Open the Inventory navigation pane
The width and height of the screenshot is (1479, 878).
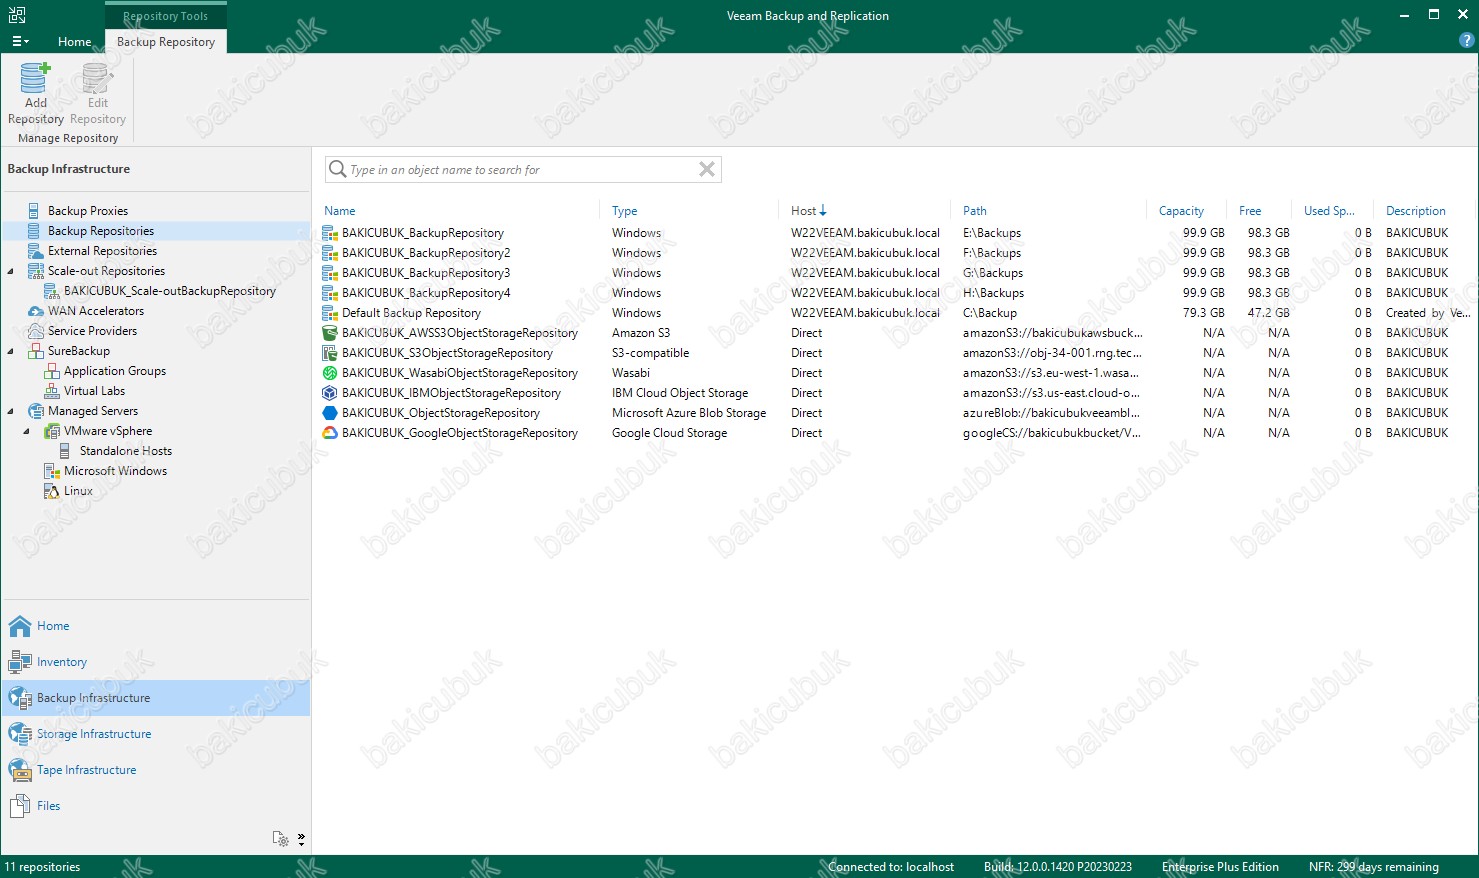156,662
